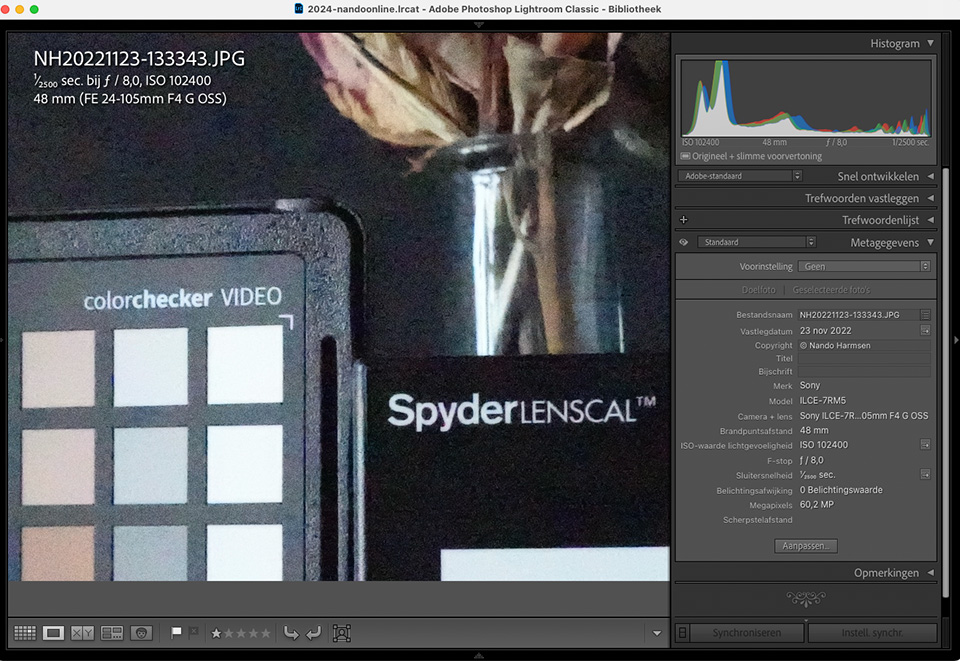Viewport: 960px width, 661px height.
Task: Switch to Grid view in the toolbar
Action: (x=24, y=633)
